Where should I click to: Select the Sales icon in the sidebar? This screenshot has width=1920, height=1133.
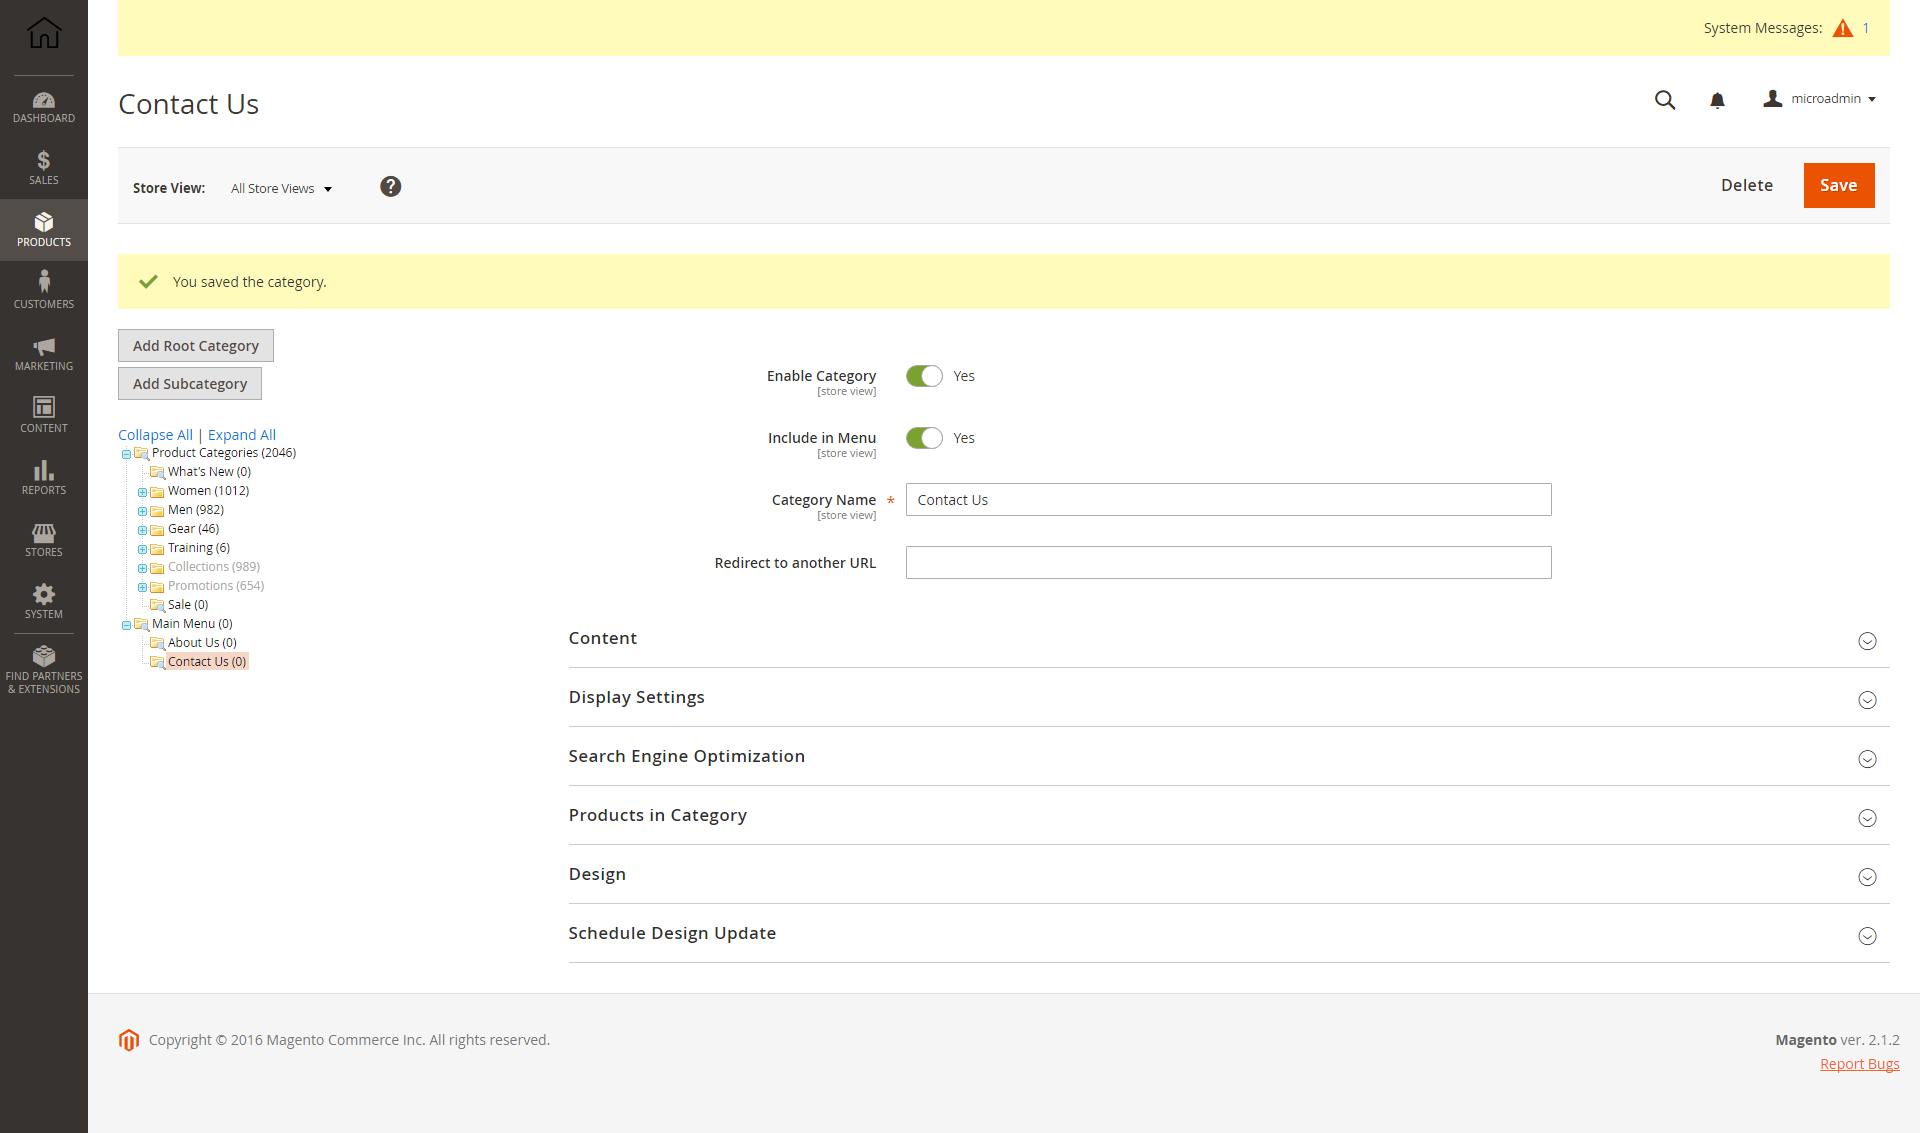pyautogui.click(x=44, y=167)
